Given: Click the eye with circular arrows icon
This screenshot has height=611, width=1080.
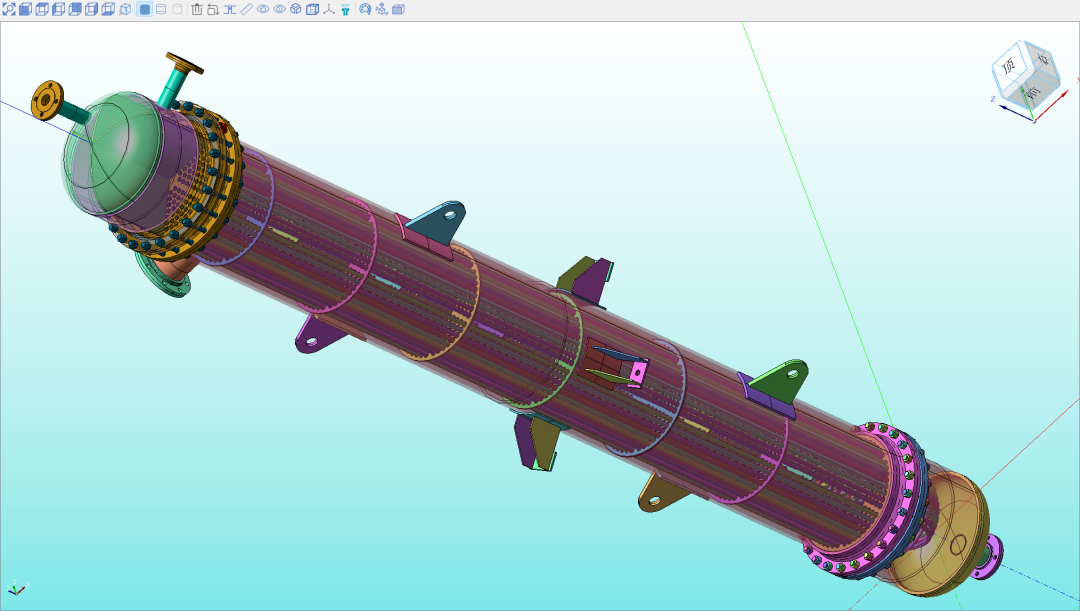Looking at the screenshot, I should [263, 10].
